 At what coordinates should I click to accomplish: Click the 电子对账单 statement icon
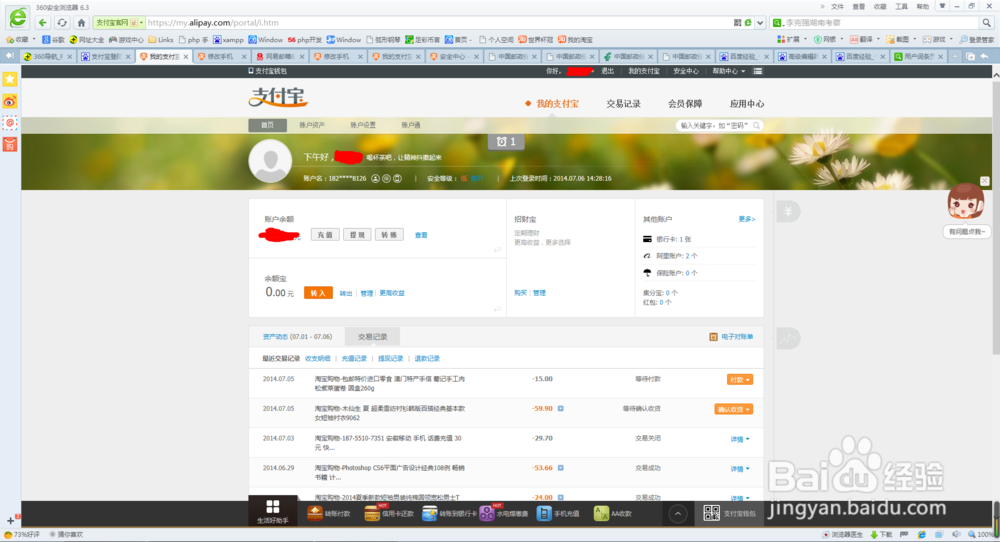point(714,337)
